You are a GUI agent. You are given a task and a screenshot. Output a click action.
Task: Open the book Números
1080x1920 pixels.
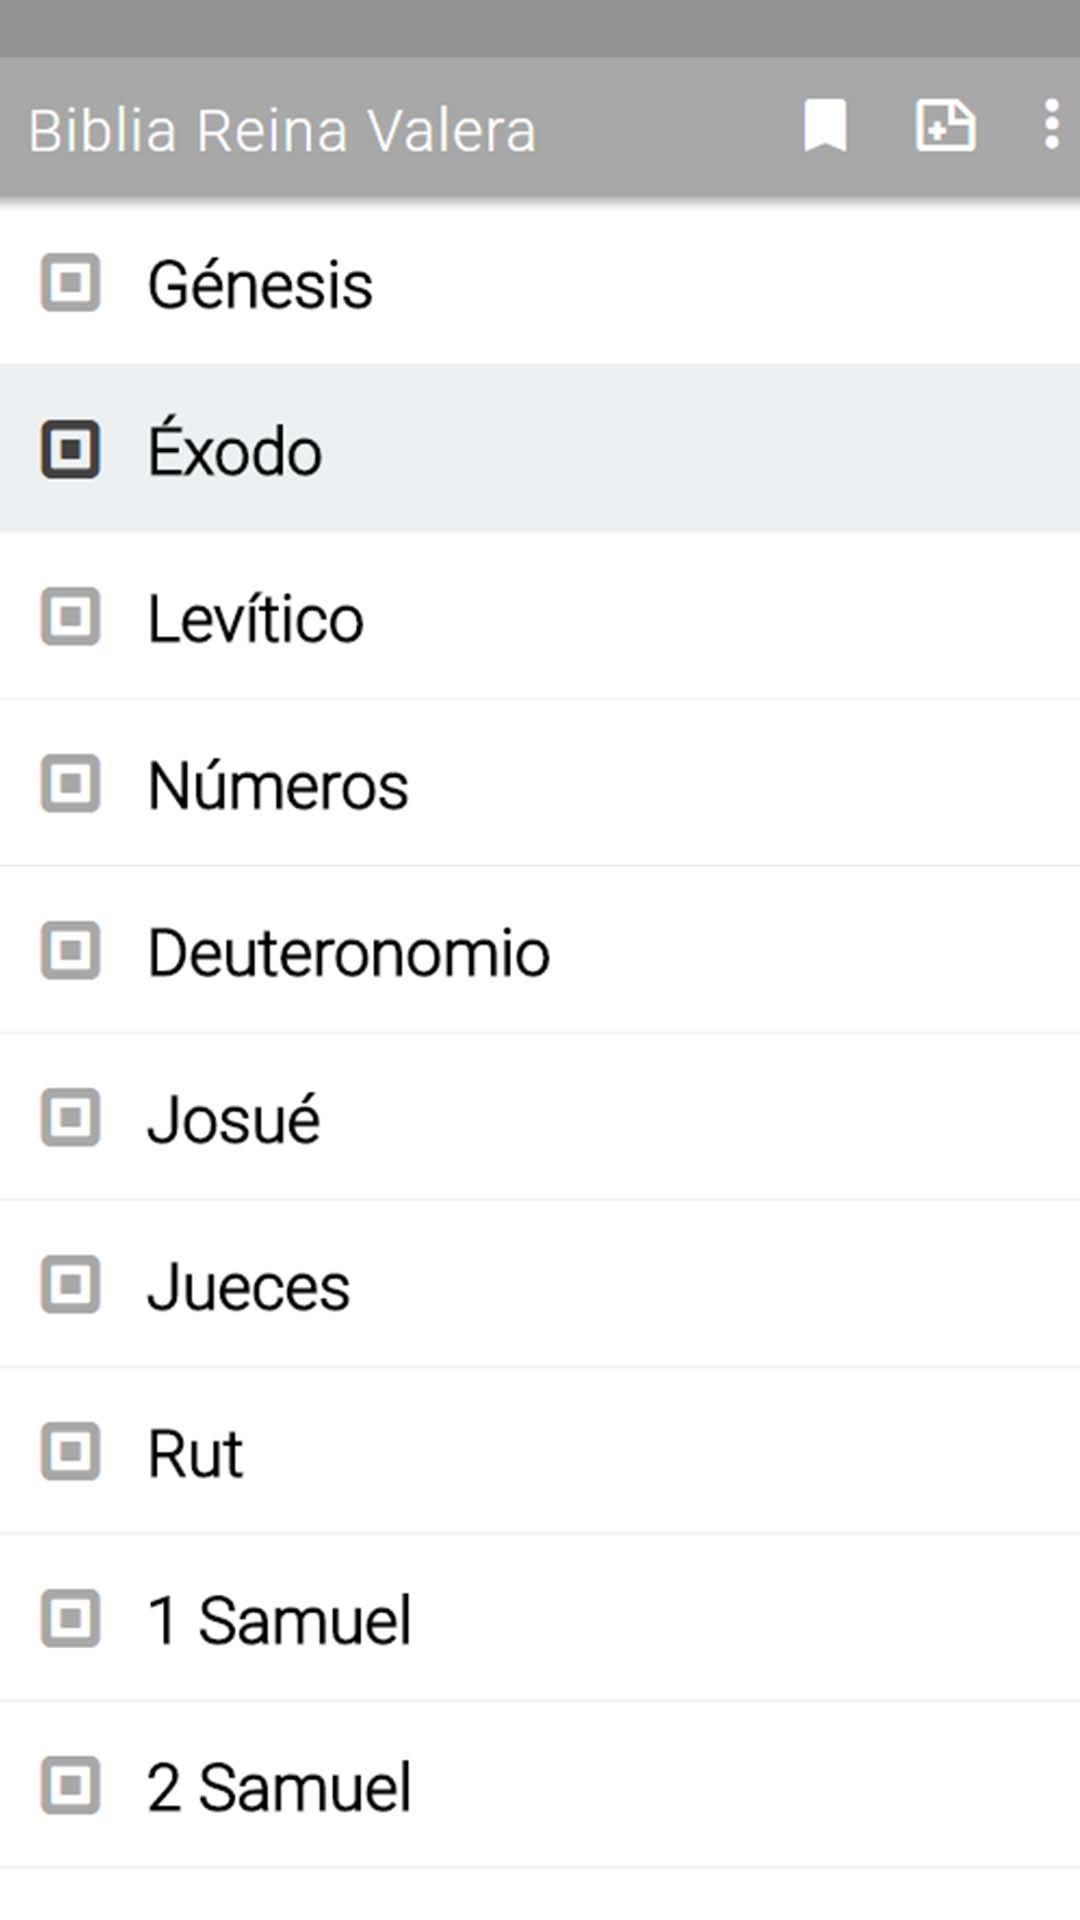[540, 783]
